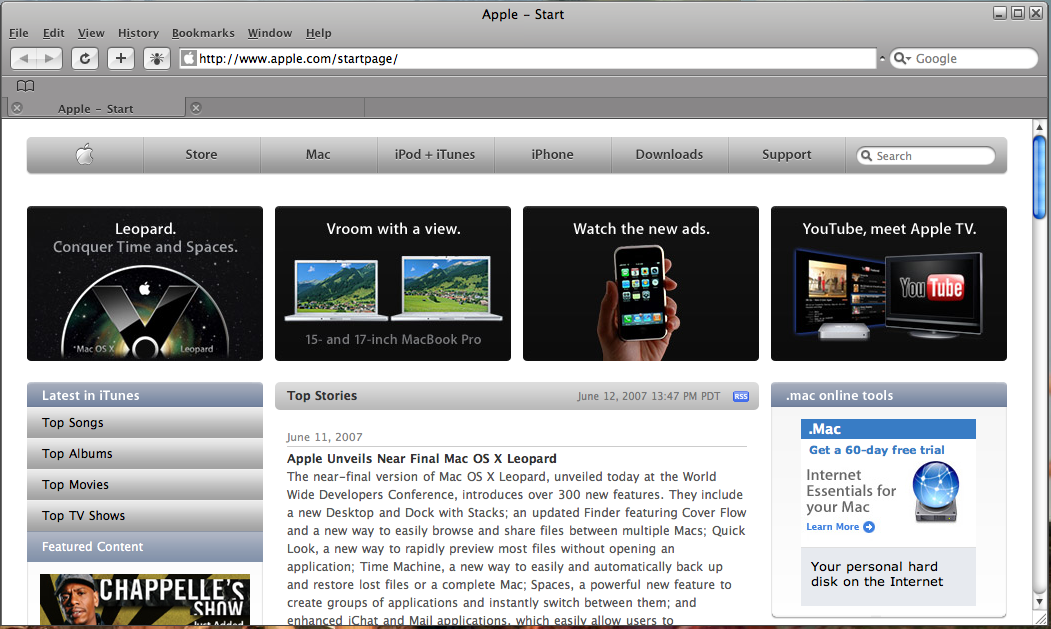The width and height of the screenshot is (1051, 629).
Task: Open the Window menu
Action: click(x=269, y=33)
